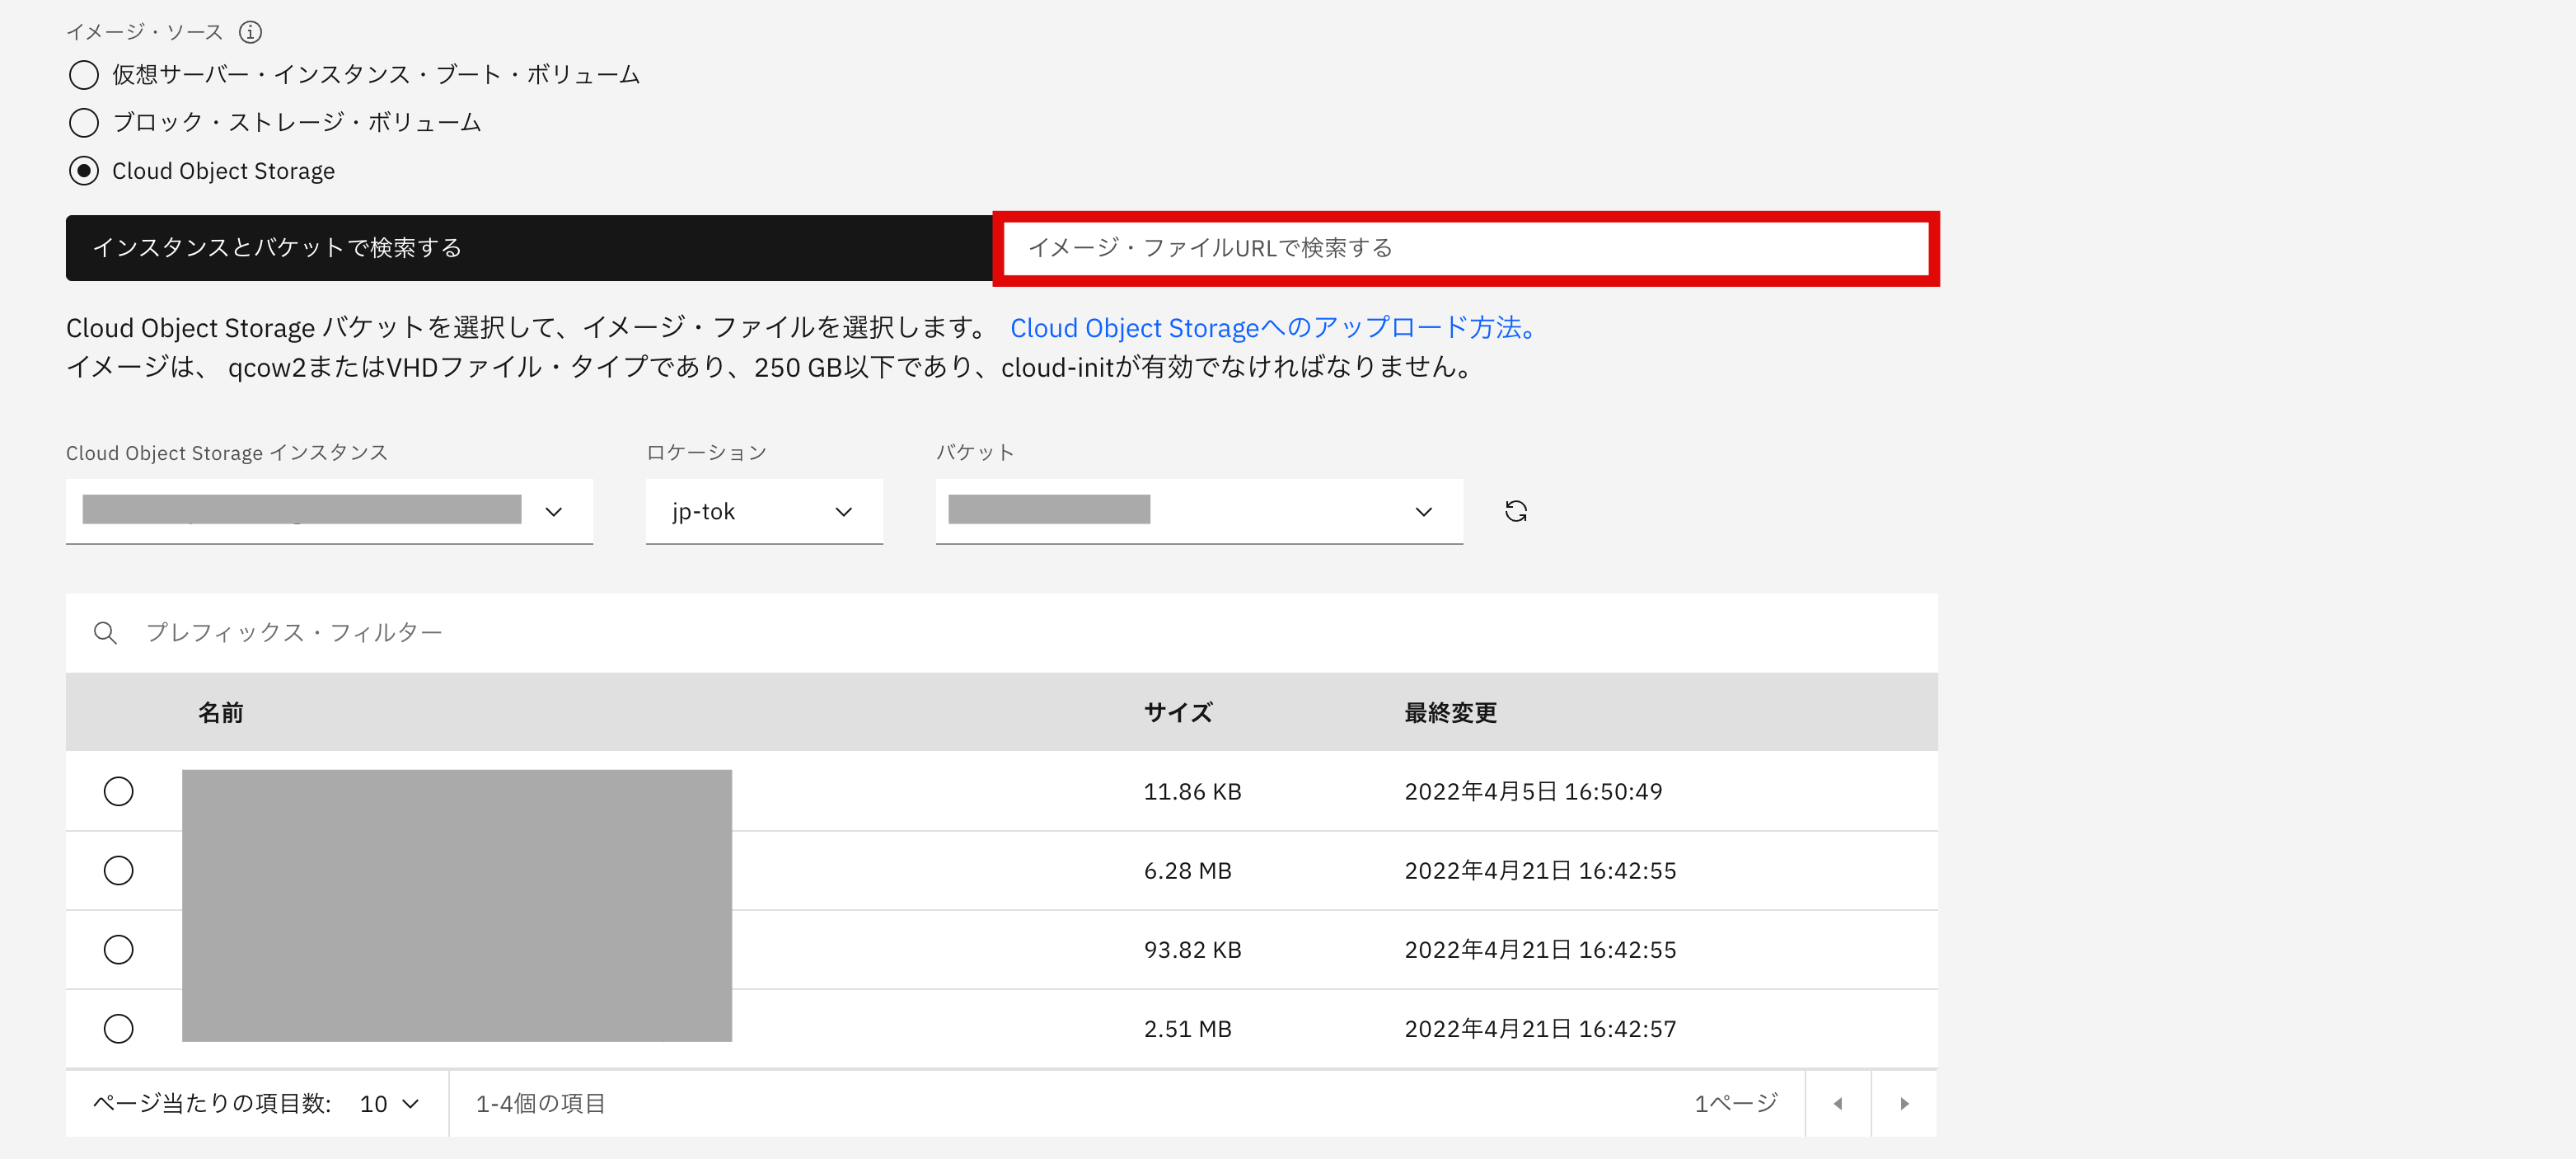The height and width of the screenshot is (1159, 2576).
Task: Select the first image file row radio button
Action: (119, 790)
